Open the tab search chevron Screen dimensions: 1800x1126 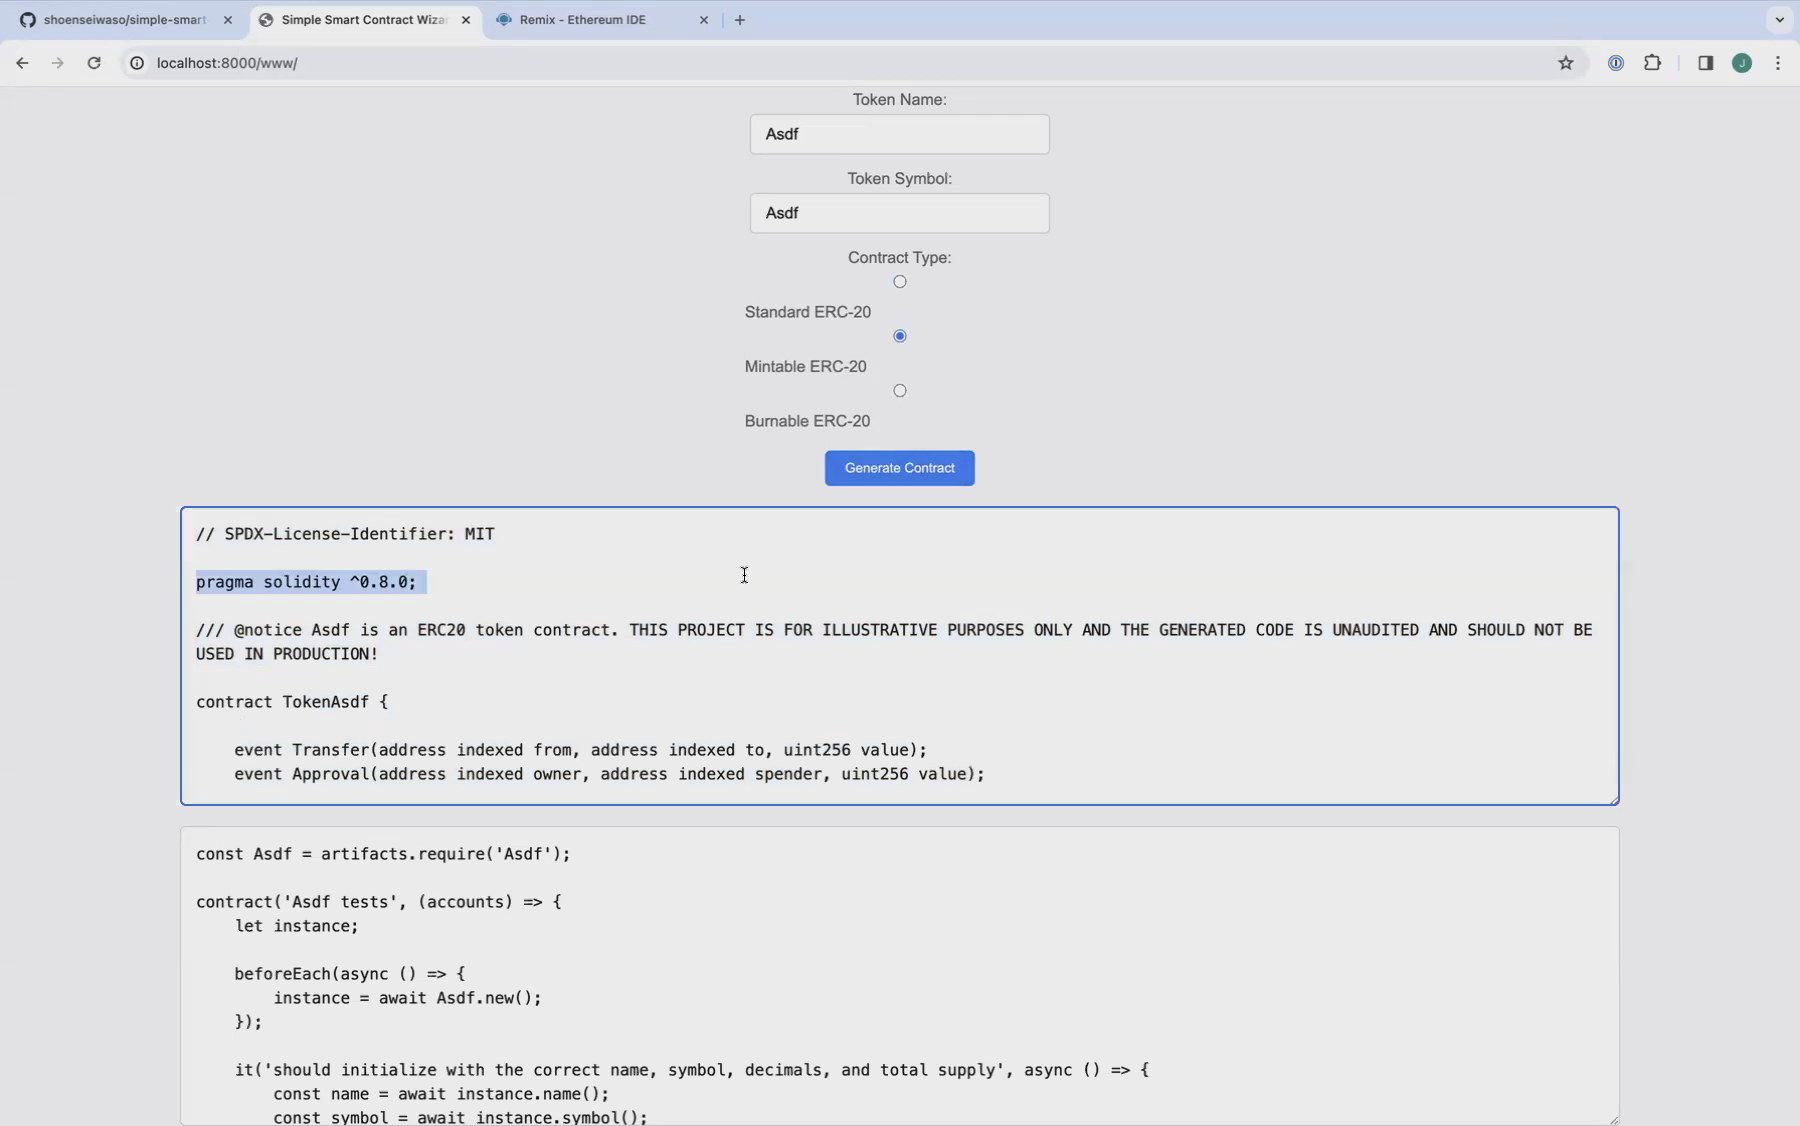click(x=1780, y=19)
